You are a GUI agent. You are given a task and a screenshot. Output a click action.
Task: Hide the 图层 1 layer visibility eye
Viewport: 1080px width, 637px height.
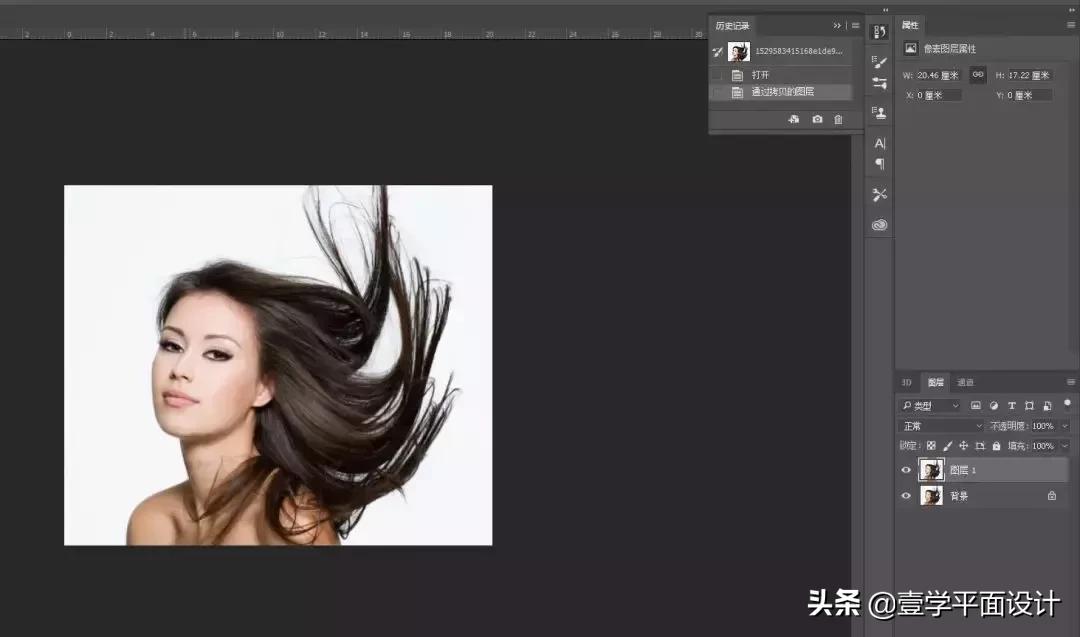pos(905,470)
